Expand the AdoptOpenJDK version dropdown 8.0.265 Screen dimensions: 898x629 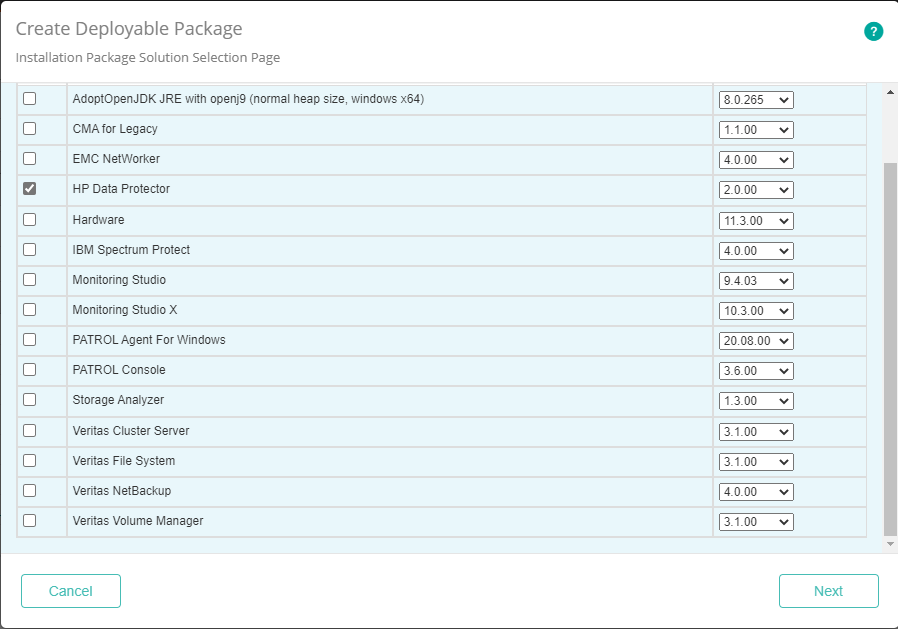point(756,100)
